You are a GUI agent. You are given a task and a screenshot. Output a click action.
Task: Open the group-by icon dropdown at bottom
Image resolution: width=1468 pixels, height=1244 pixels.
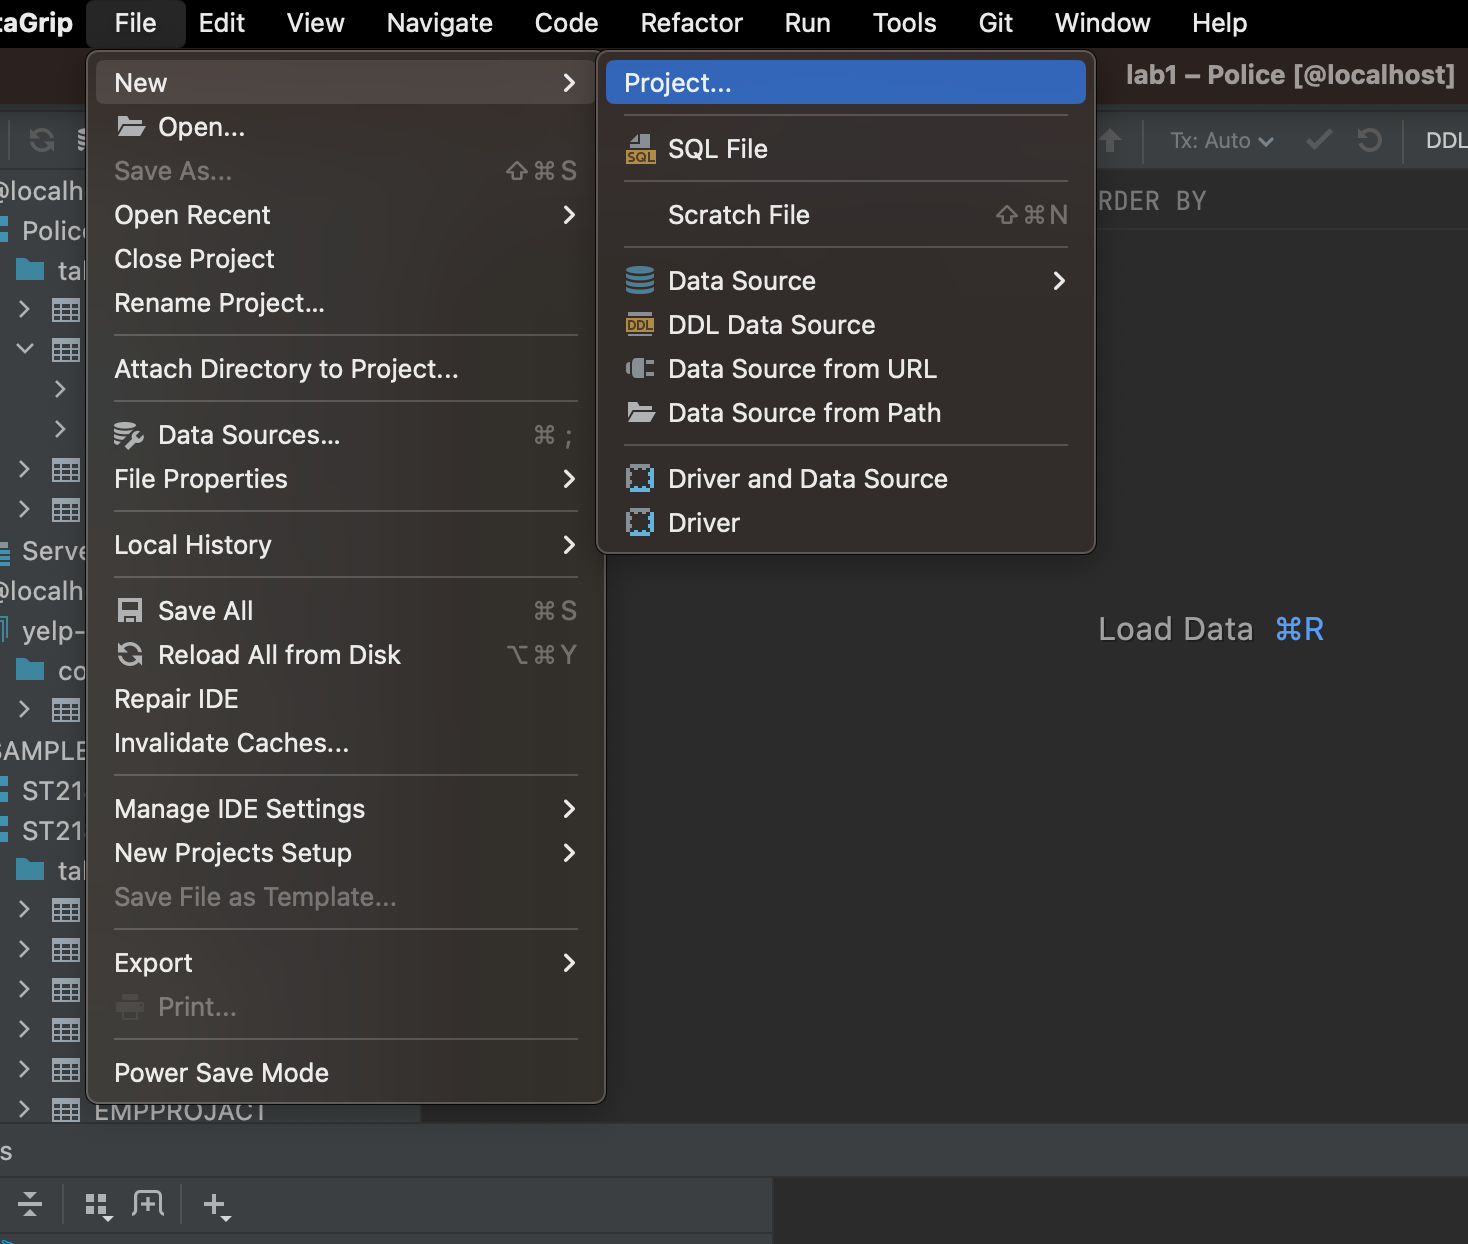click(98, 1206)
